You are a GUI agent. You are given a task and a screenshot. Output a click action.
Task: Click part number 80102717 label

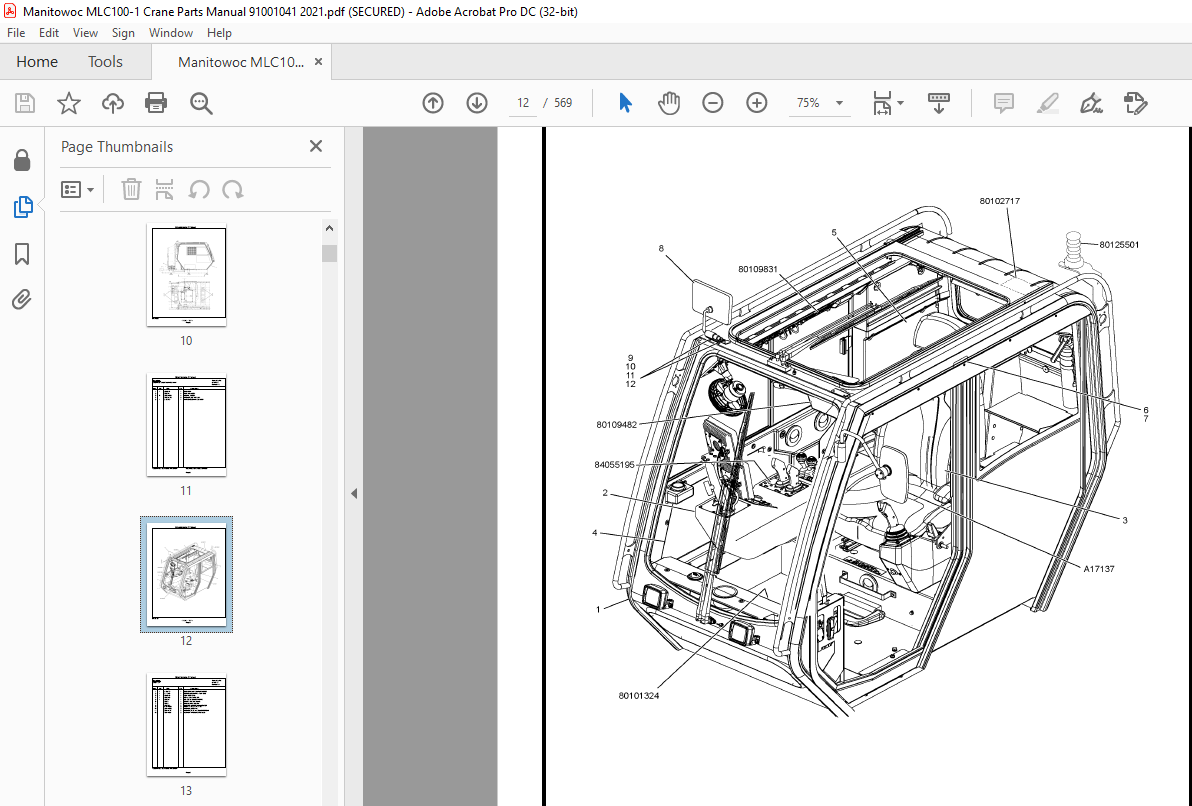point(999,202)
